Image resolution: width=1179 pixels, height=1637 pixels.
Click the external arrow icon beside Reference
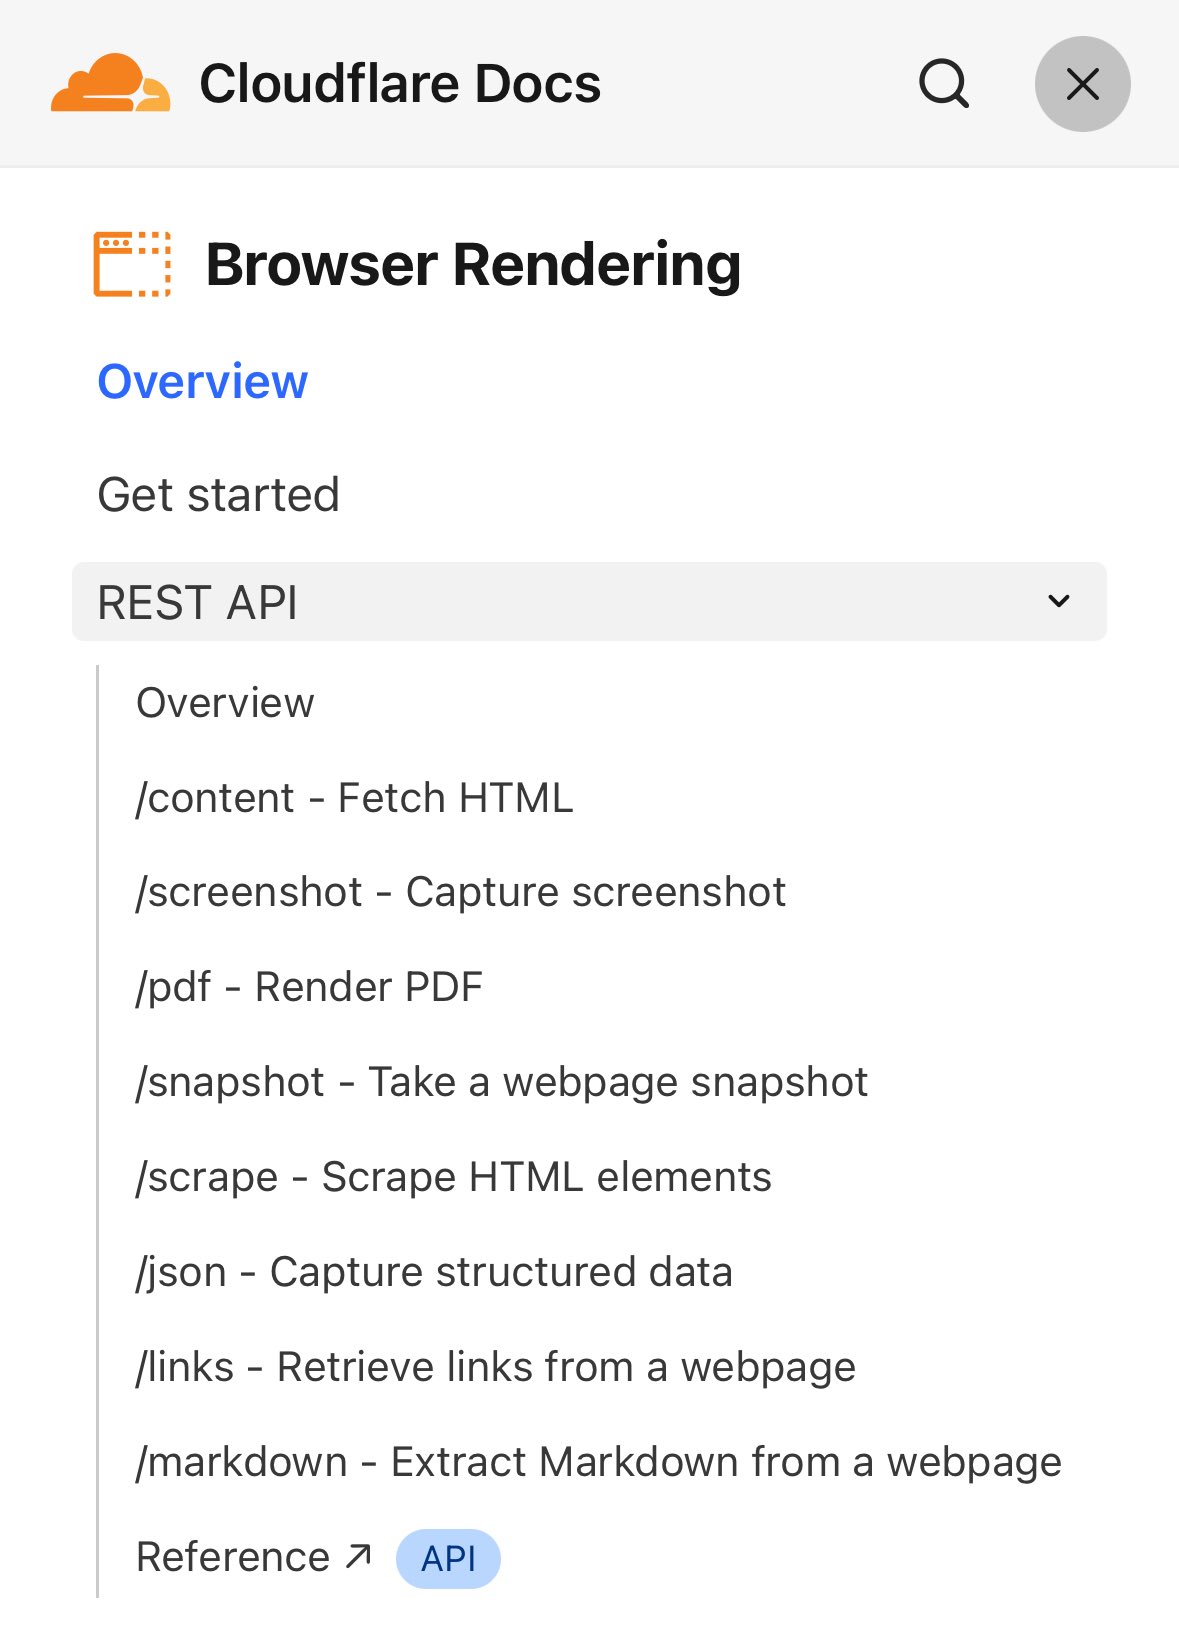point(358,1556)
